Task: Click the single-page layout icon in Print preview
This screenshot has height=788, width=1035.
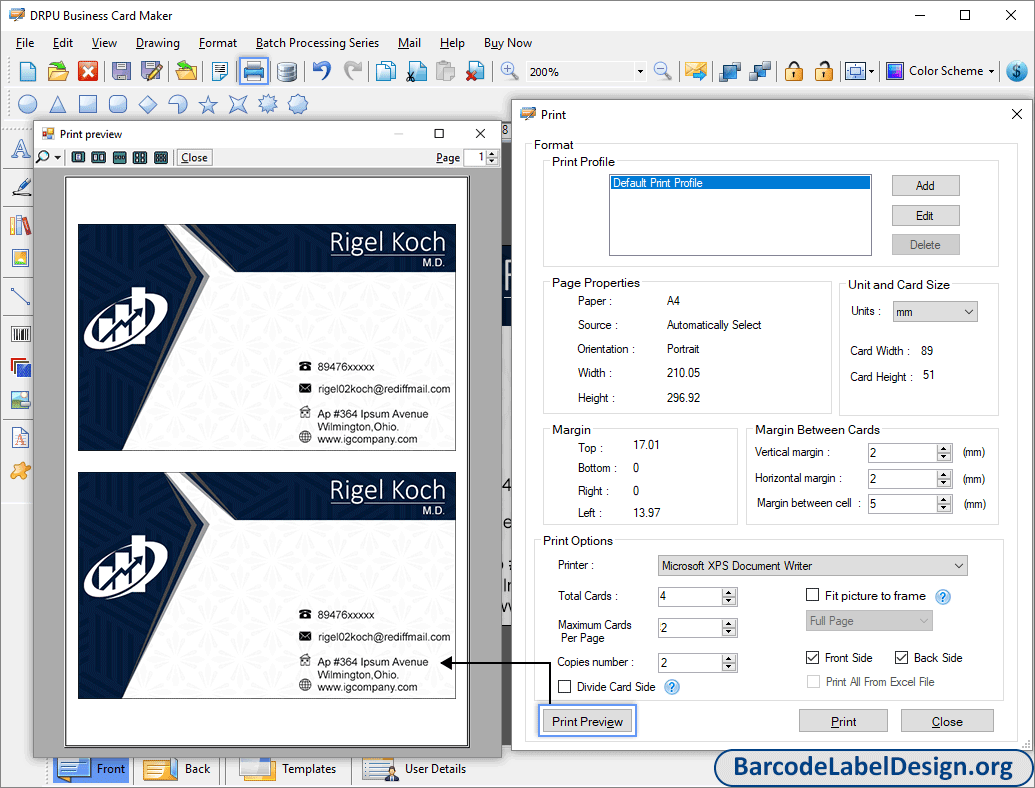Action: 78,158
